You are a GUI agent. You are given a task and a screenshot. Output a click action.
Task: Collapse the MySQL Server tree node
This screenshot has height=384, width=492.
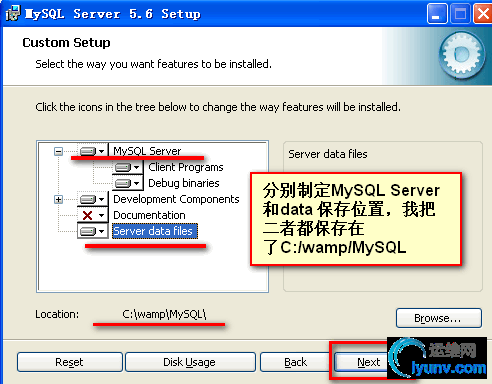[58, 151]
